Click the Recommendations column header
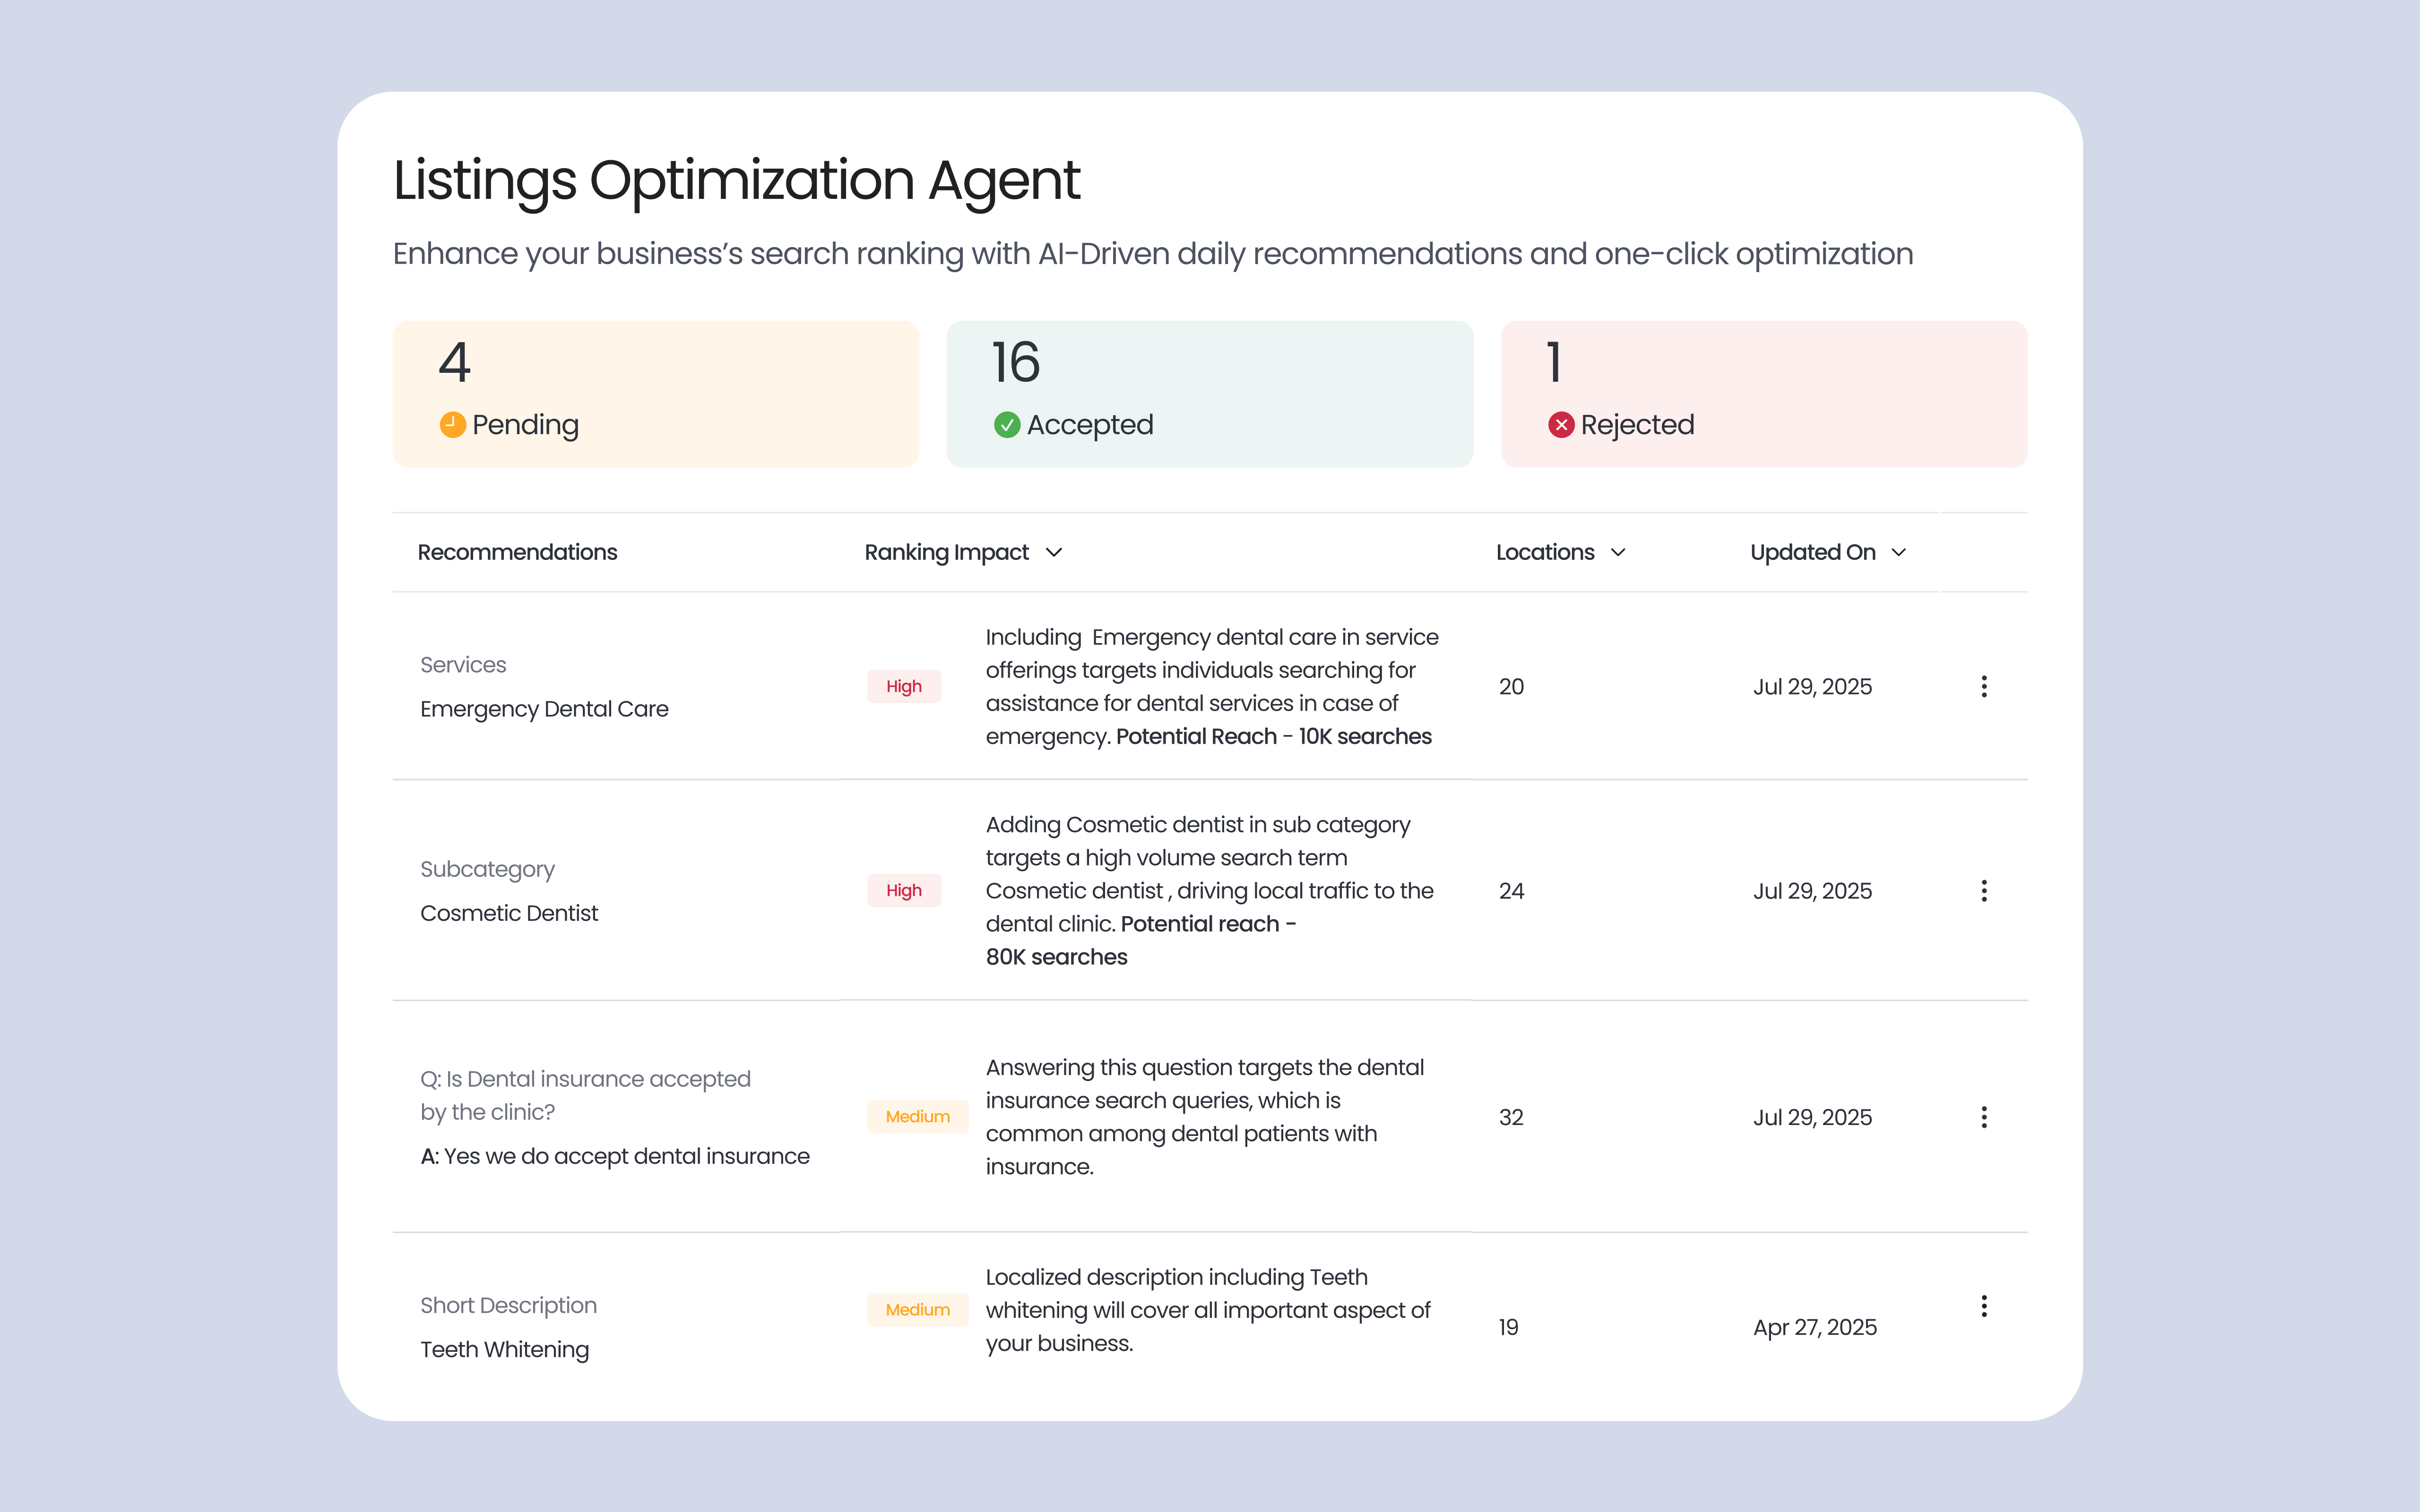The height and width of the screenshot is (1512, 2420). [x=517, y=552]
